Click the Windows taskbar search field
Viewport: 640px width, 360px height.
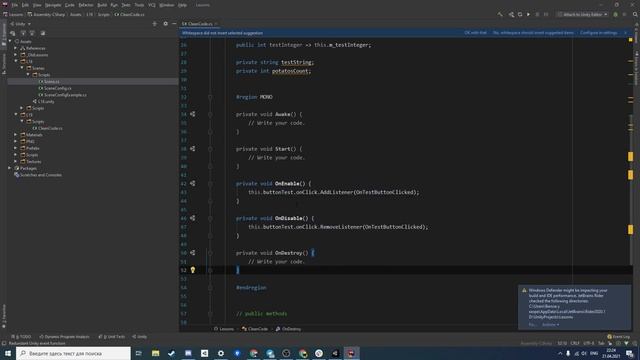point(73,353)
